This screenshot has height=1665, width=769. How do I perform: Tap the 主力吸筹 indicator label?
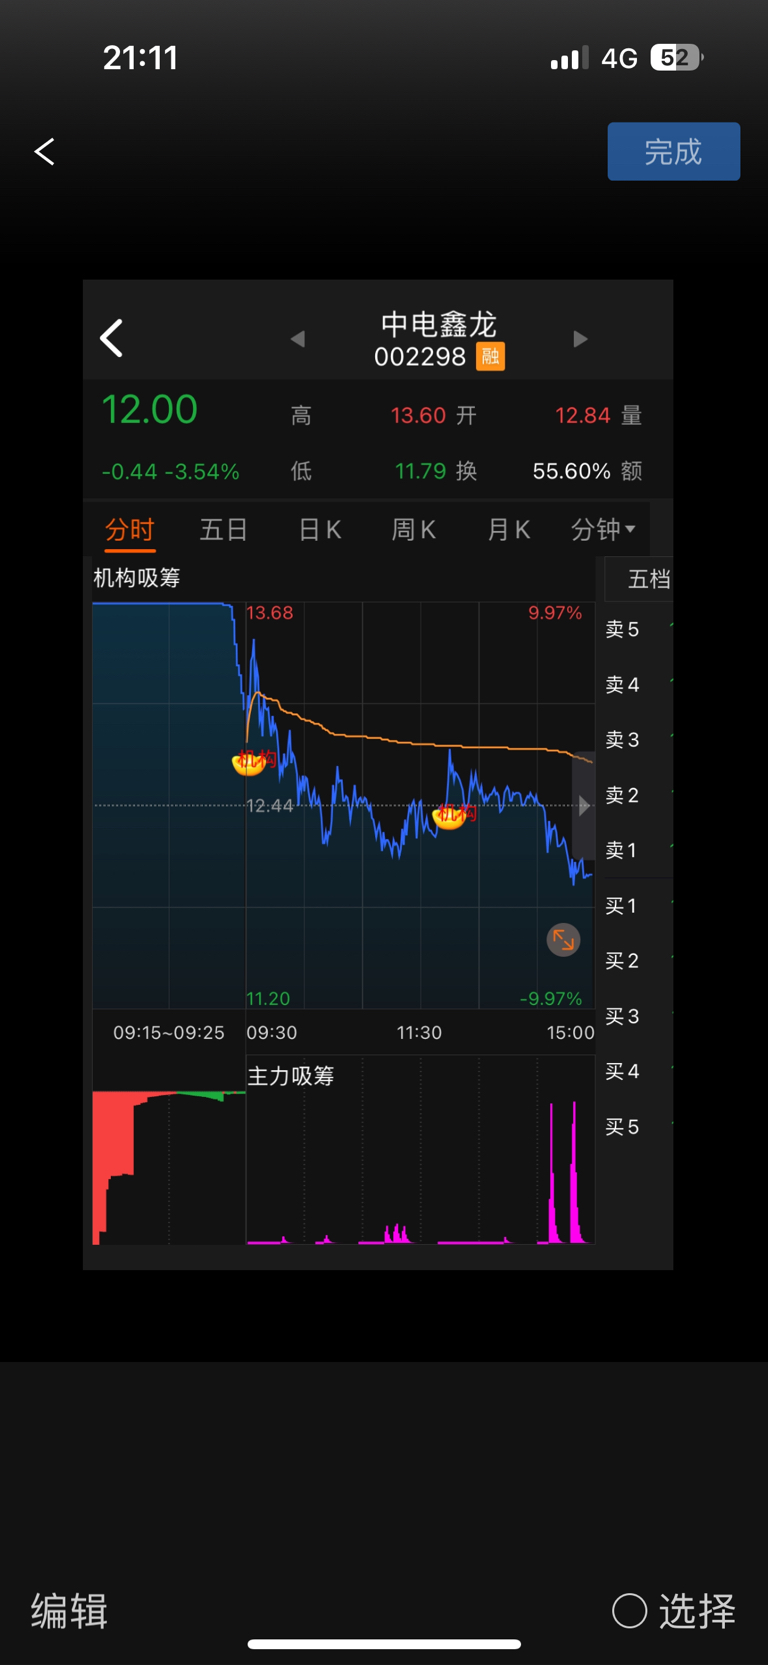pyautogui.click(x=291, y=1076)
